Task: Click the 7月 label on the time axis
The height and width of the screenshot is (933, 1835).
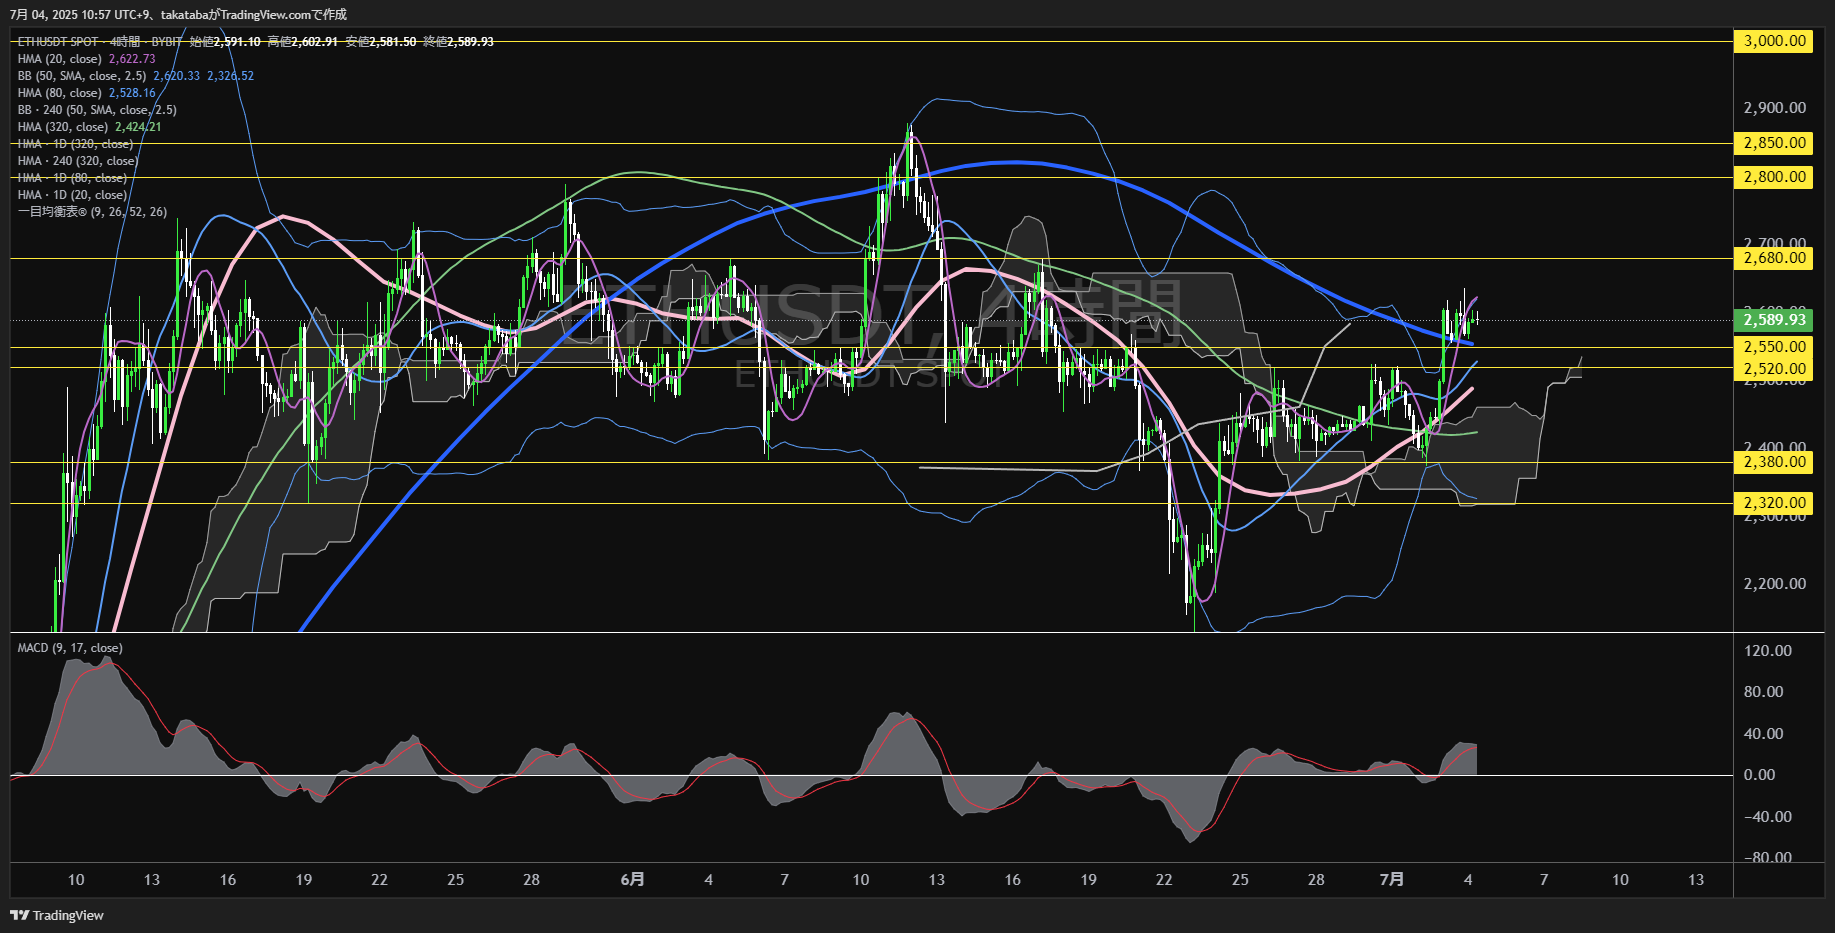Action: (1391, 880)
